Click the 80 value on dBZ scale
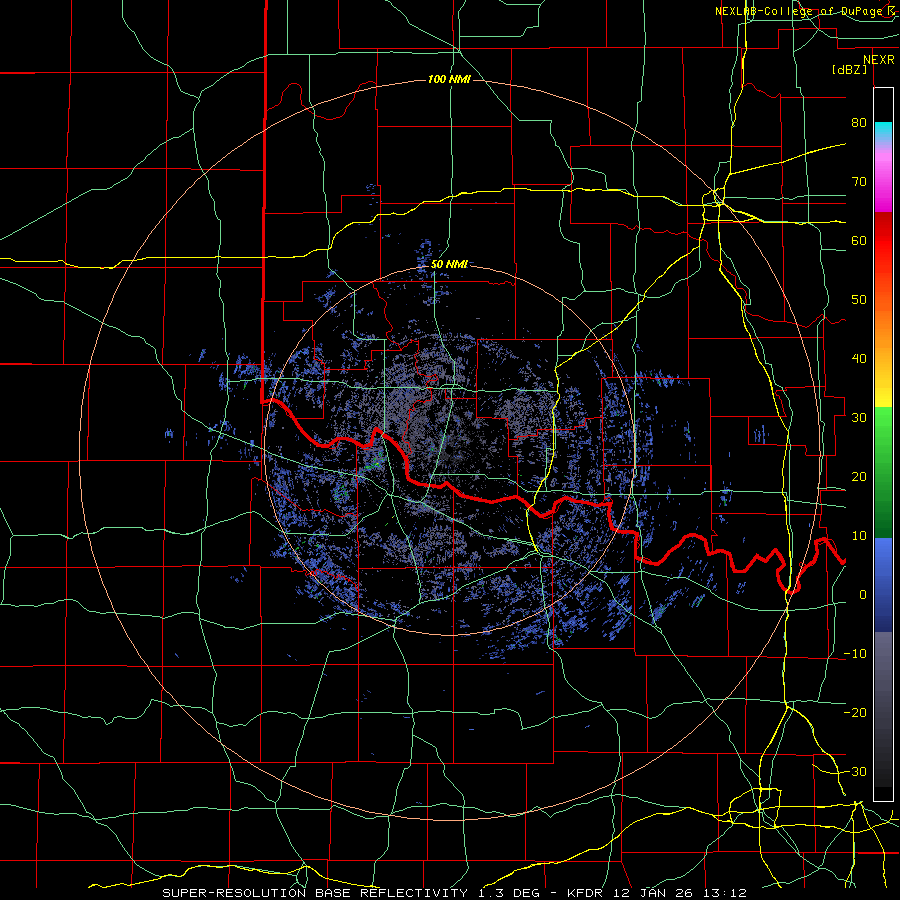900x900 pixels. click(859, 122)
